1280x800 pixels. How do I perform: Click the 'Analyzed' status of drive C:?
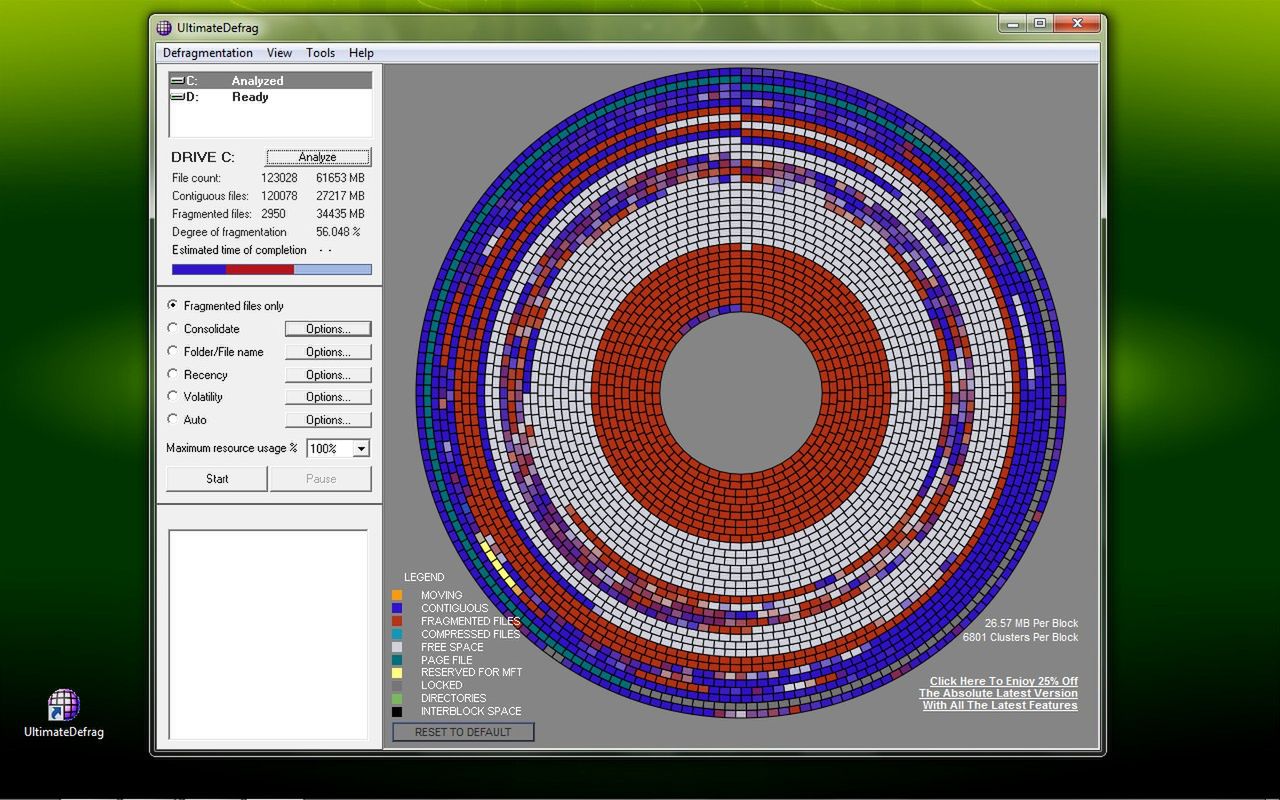pos(257,81)
